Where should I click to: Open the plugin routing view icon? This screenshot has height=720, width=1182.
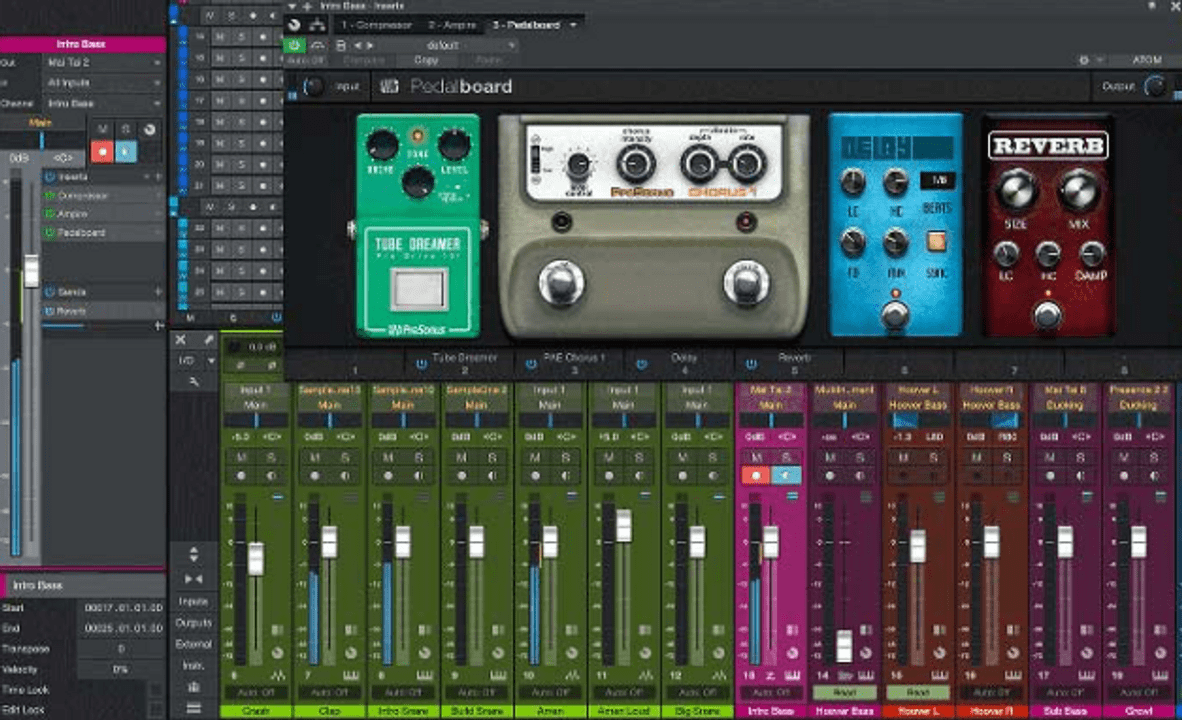coord(317,25)
